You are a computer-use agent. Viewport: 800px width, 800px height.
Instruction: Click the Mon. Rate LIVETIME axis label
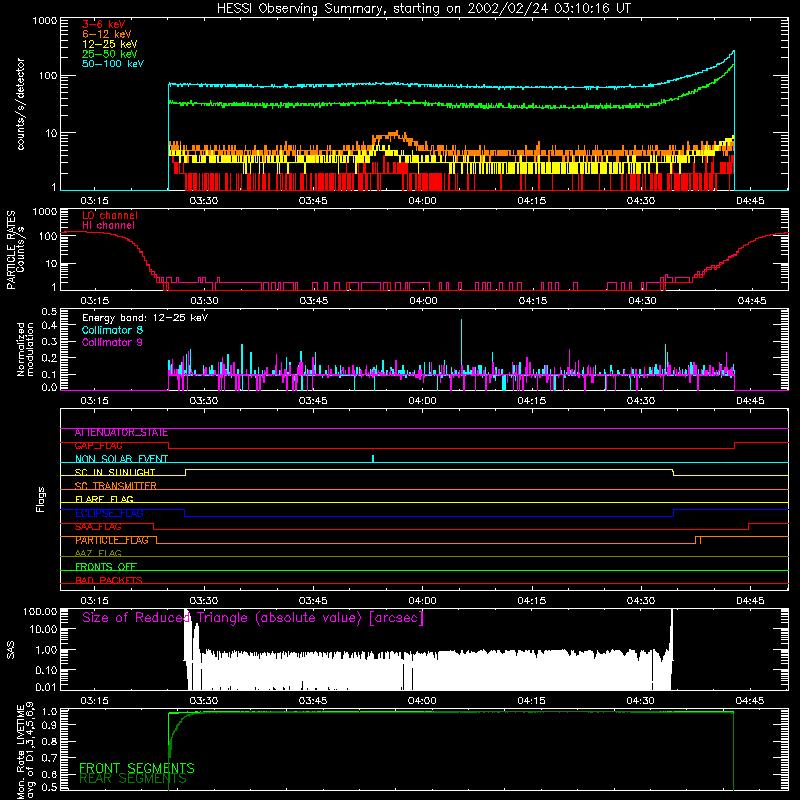click(25, 752)
